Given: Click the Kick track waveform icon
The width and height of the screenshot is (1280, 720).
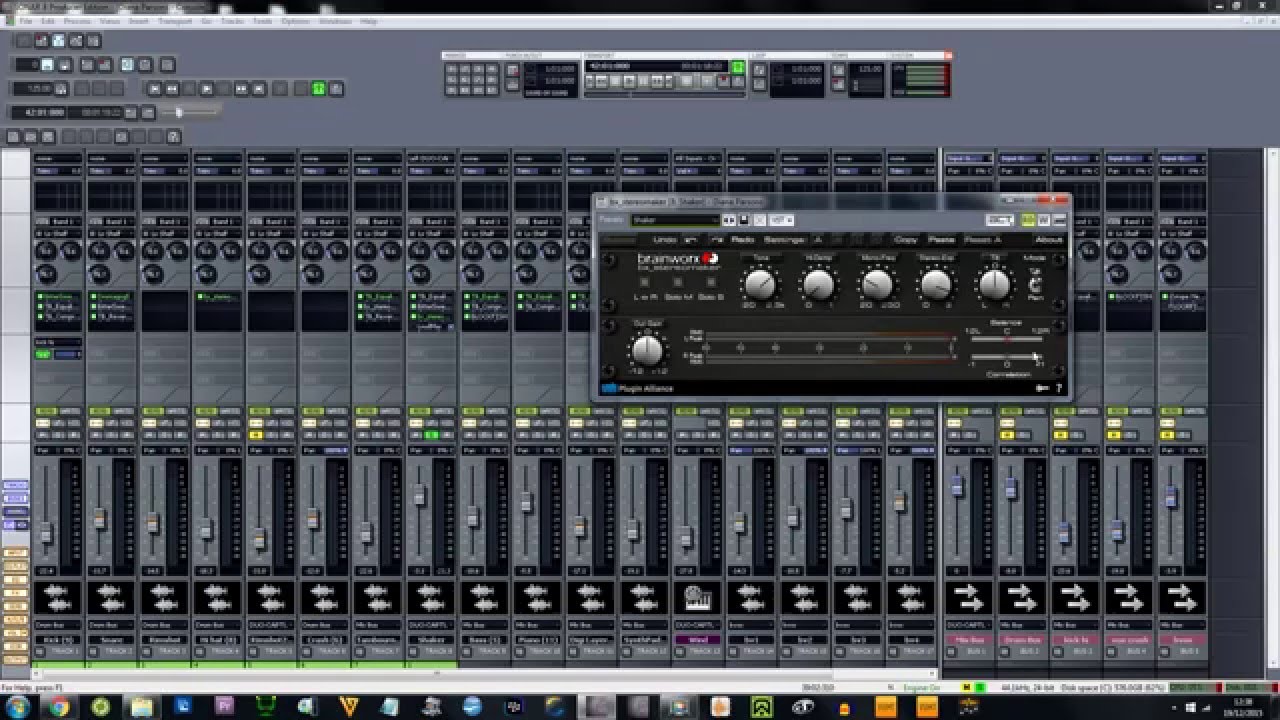Looking at the screenshot, I should point(57,598).
